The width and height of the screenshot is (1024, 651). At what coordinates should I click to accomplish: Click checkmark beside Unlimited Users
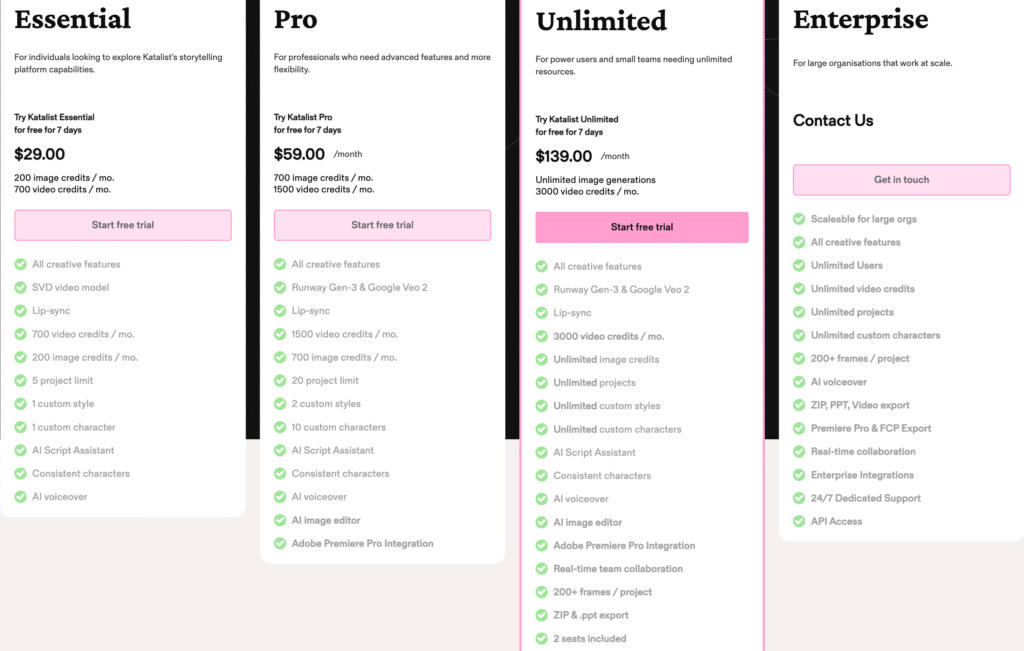[799, 265]
